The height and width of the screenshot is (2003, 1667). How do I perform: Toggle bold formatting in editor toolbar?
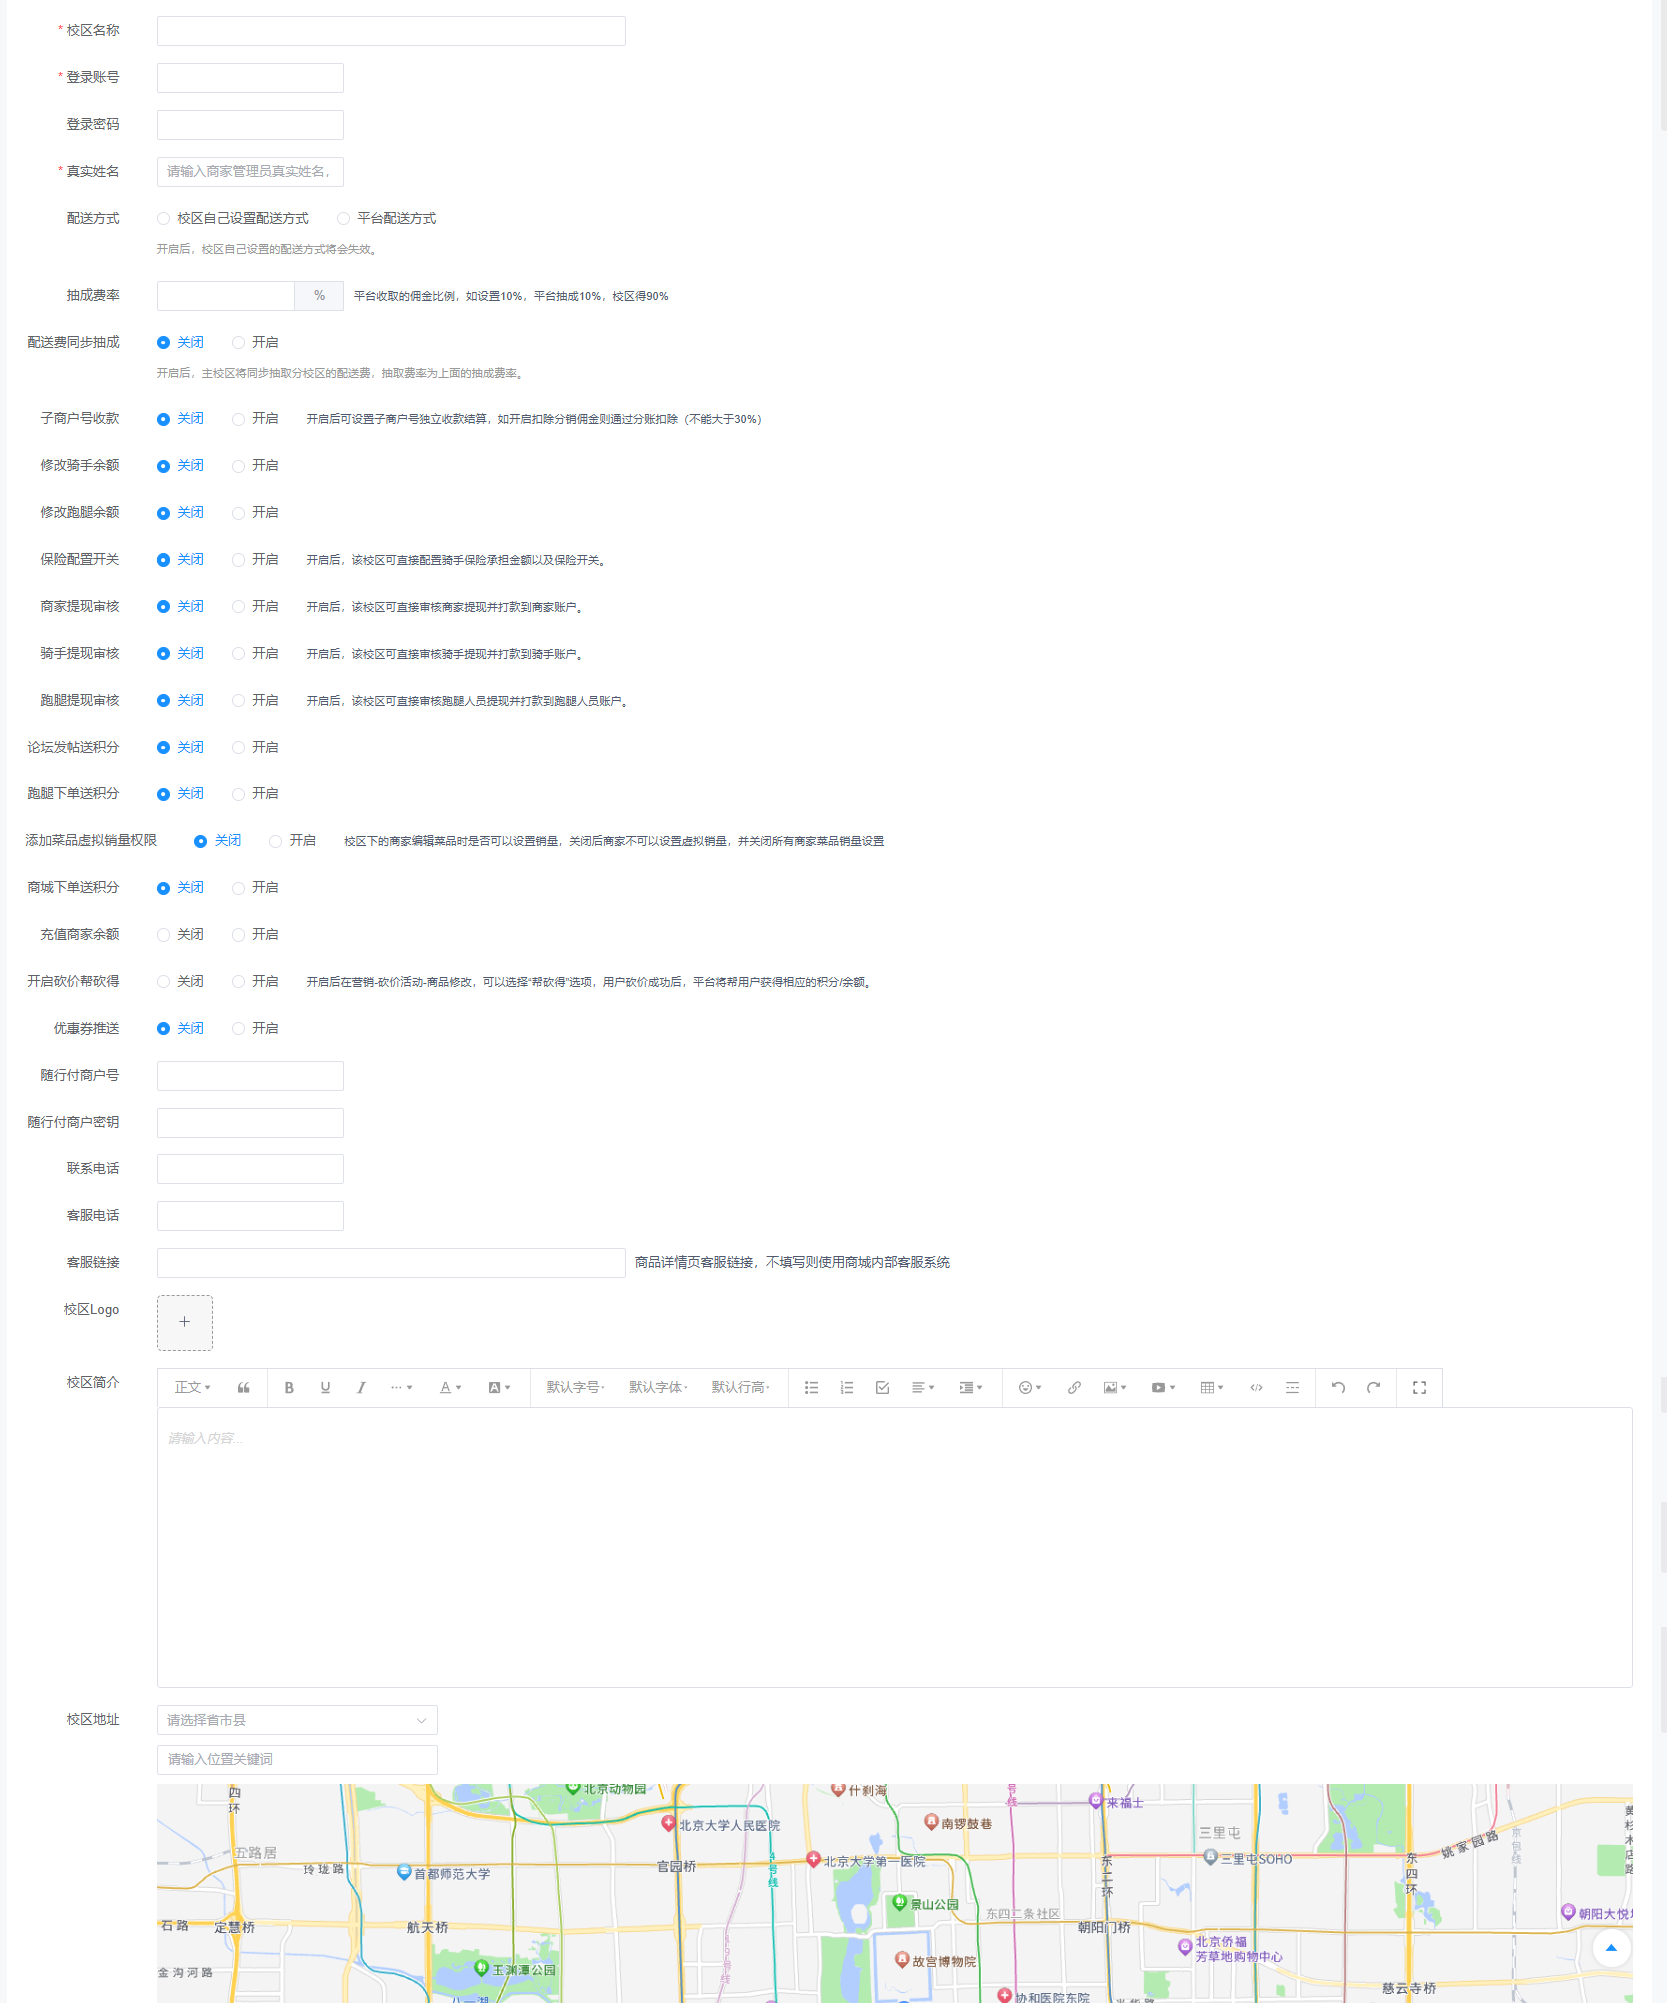tap(289, 1387)
